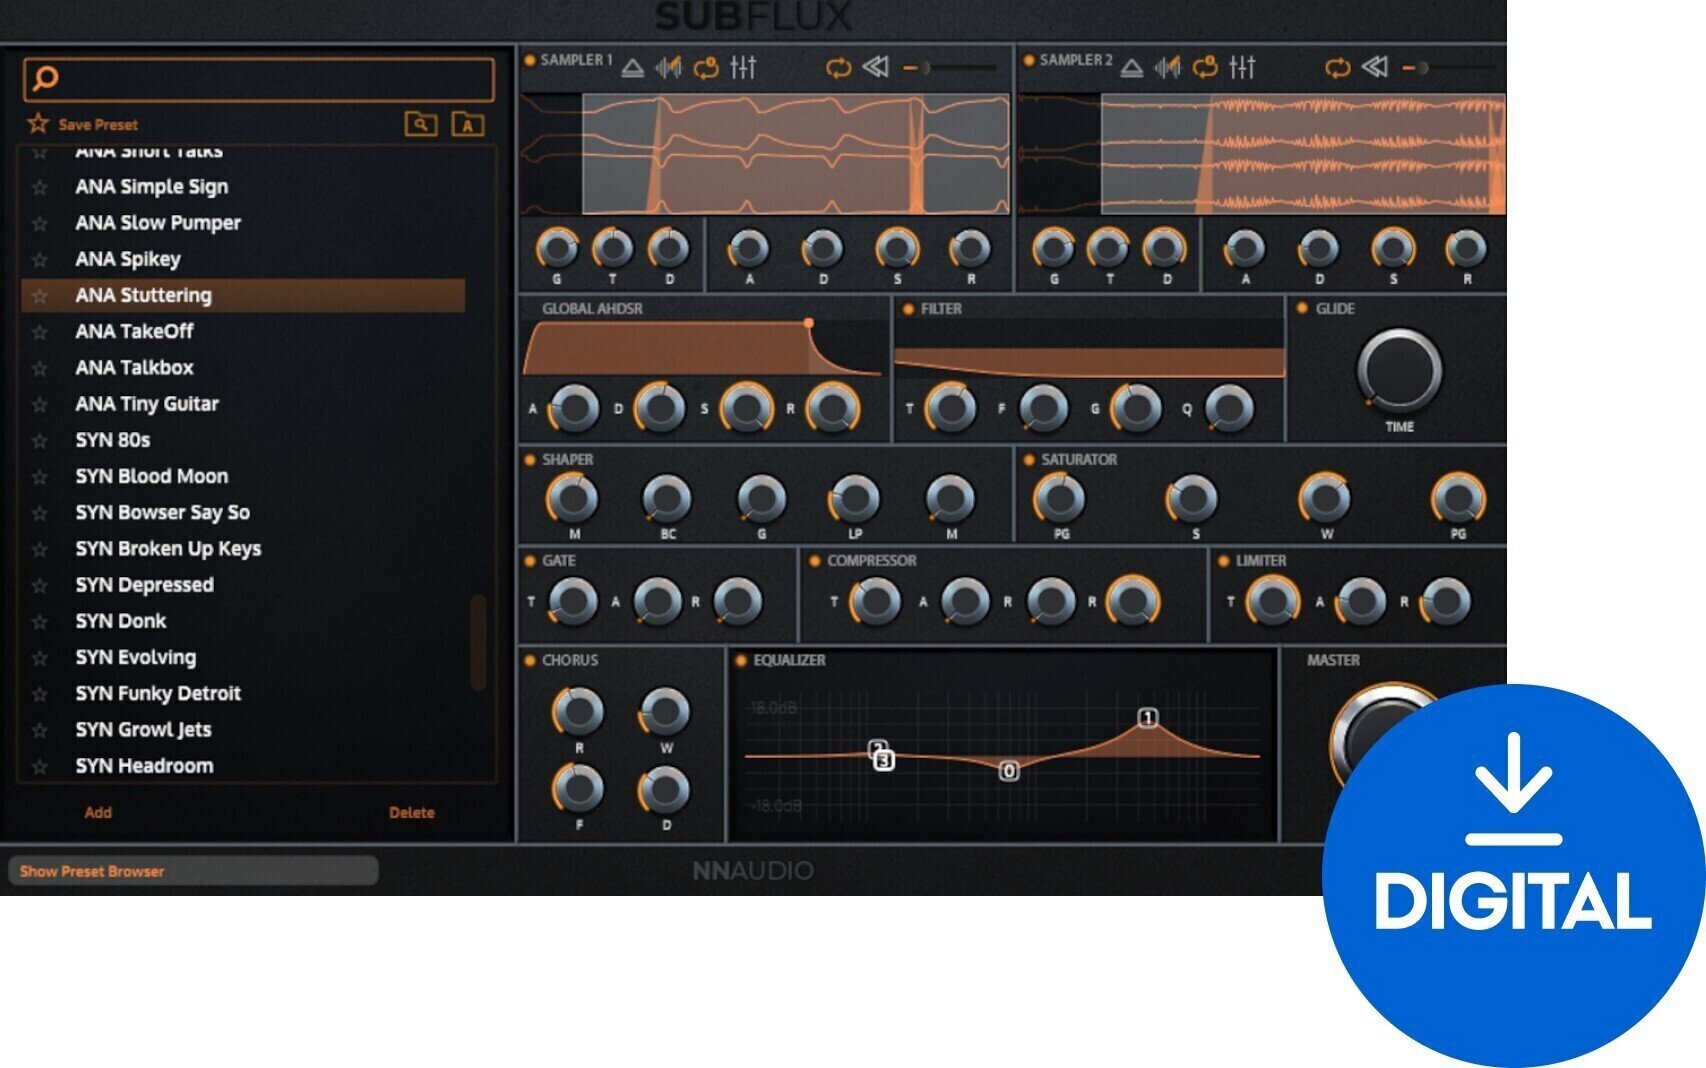Open the alphabetical preset folder icon
The width and height of the screenshot is (1706, 1068).
point(466,124)
